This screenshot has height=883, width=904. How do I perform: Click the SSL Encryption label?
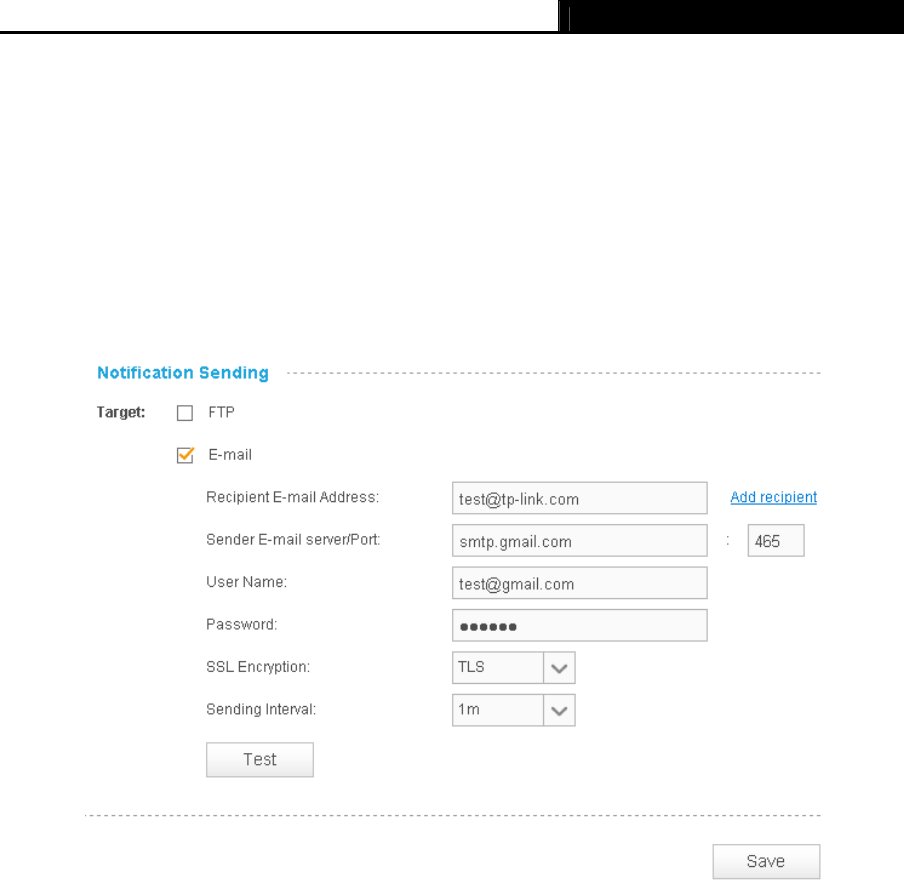click(x=258, y=667)
